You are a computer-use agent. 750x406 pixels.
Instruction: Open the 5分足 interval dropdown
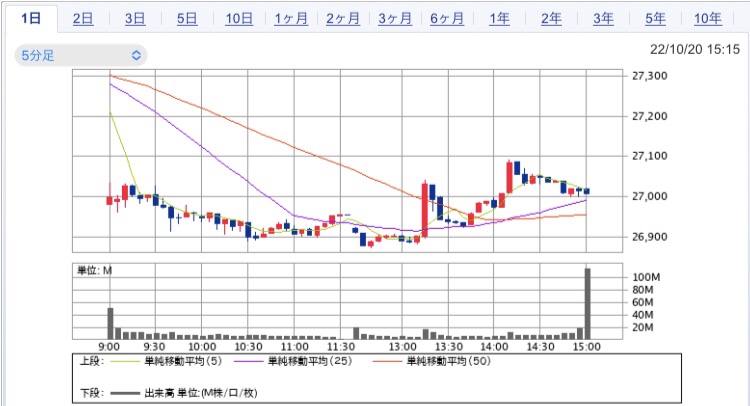point(81,55)
